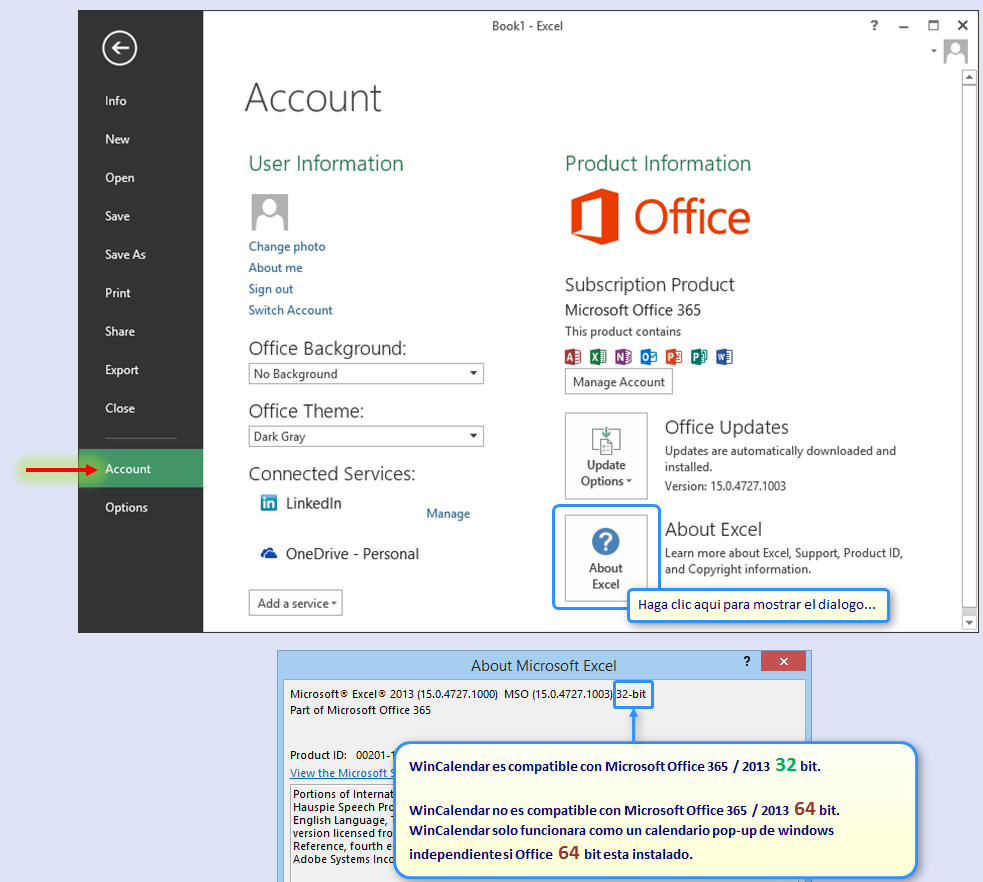Expand the Add a service dropdown
This screenshot has height=882, width=983.
coord(295,602)
